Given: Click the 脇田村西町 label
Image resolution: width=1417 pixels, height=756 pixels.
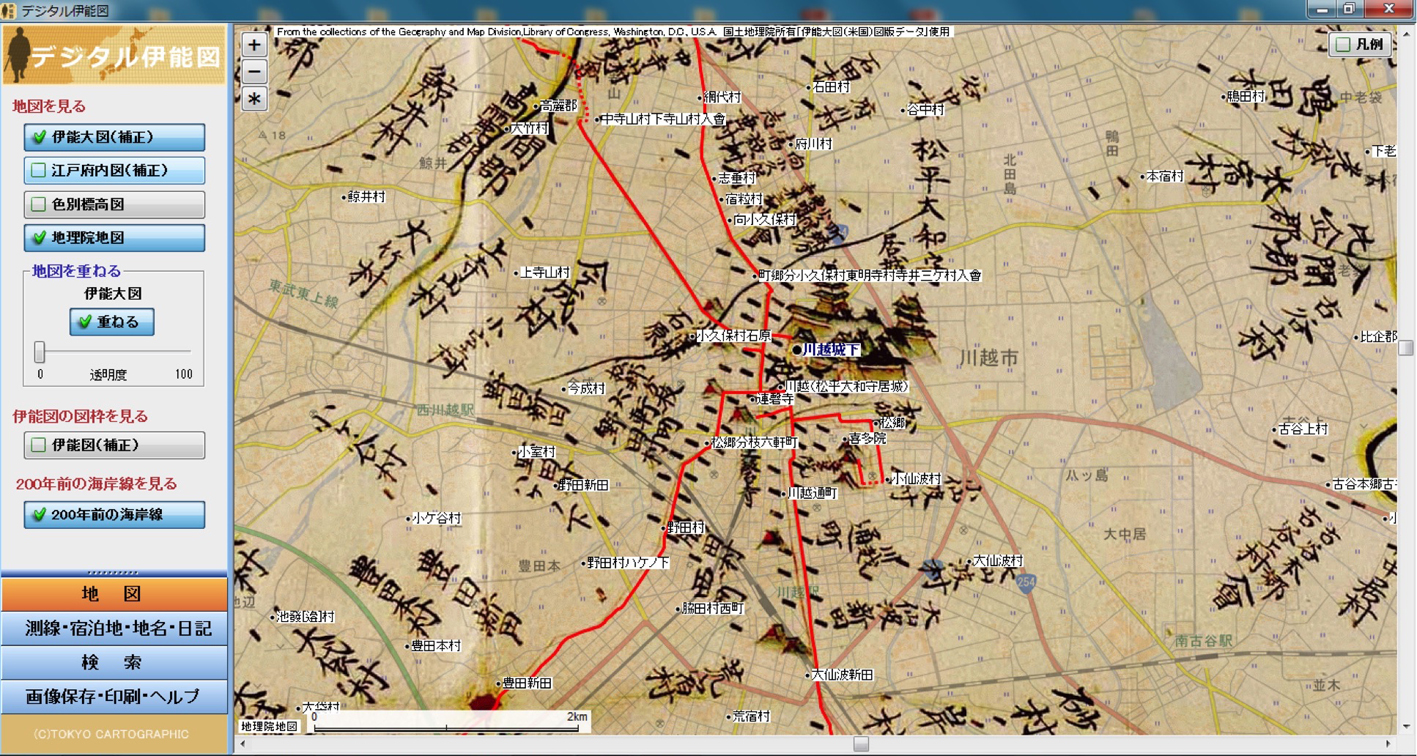Looking at the screenshot, I should 713,608.
